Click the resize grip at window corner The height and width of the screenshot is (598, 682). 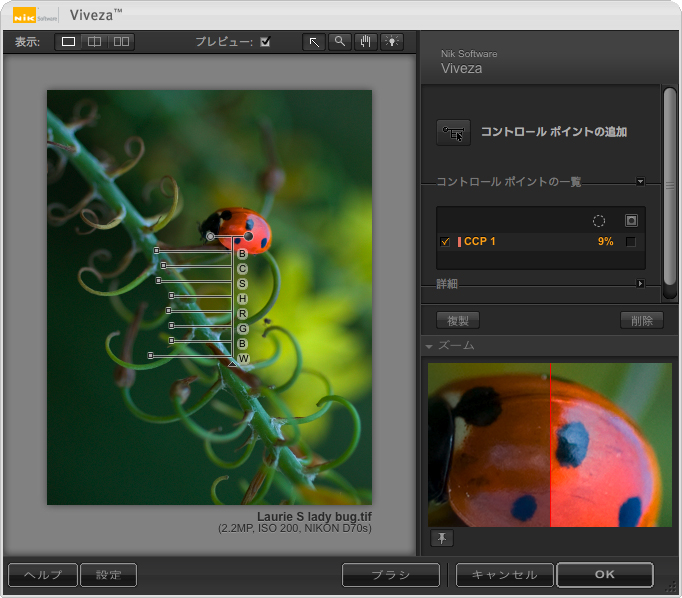pos(671,588)
